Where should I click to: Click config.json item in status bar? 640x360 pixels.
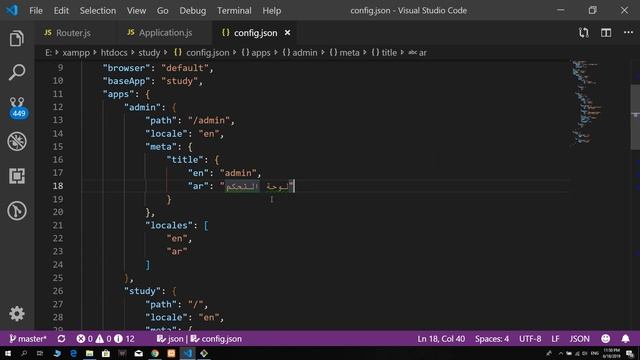click(216, 339)
